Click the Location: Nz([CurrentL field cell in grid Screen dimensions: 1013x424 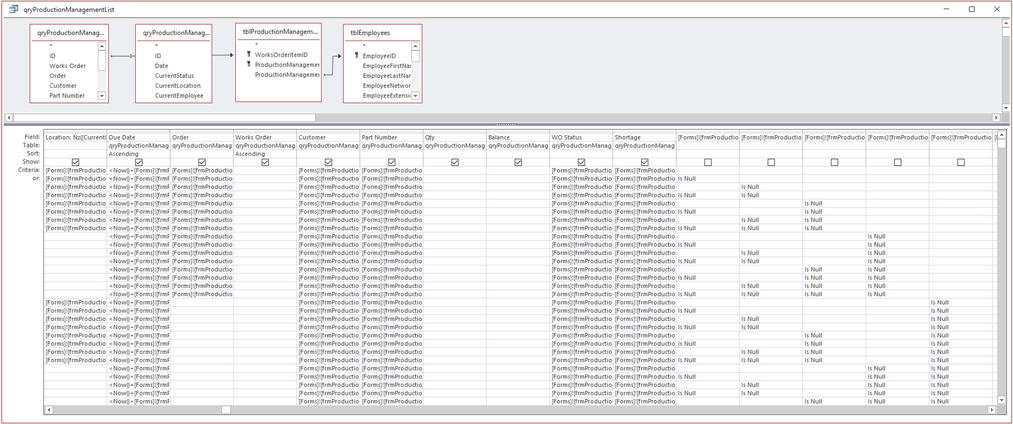coord(76,138)
